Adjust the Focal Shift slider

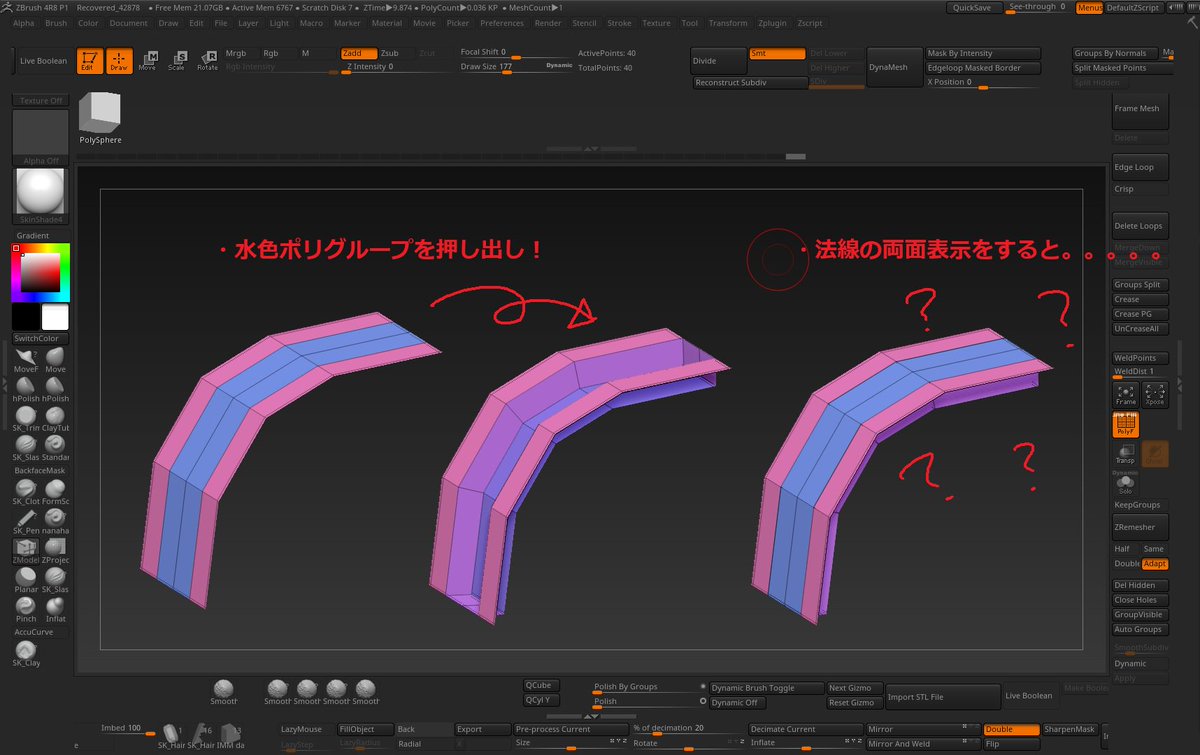coord(516,52)
